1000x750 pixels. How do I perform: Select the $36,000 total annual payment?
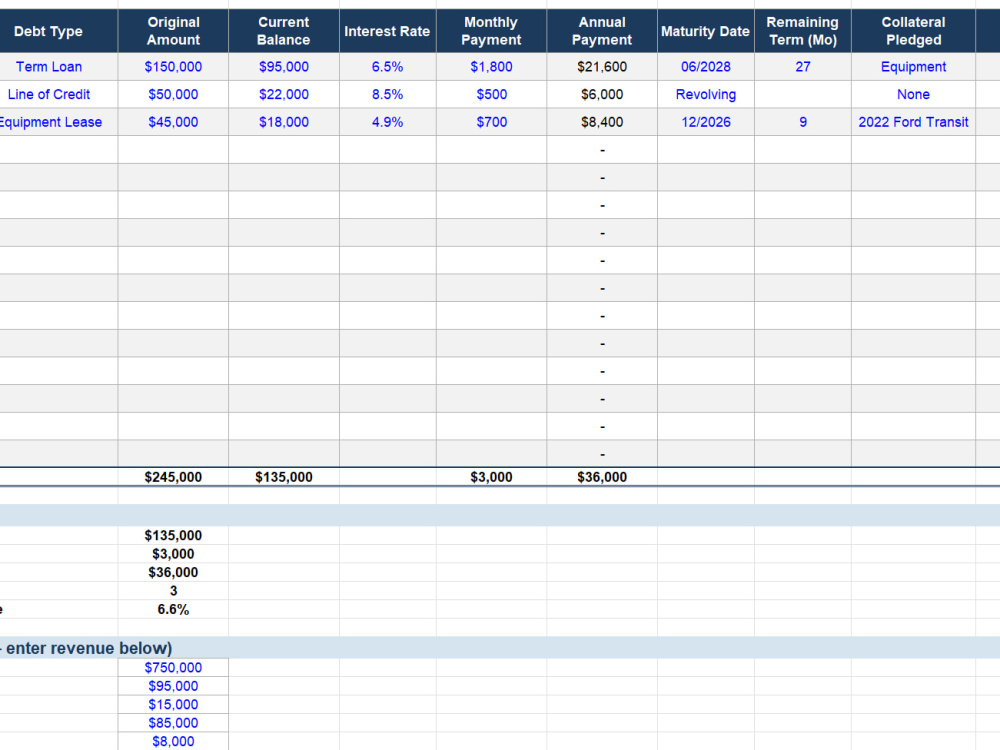(x=602, y=477)
